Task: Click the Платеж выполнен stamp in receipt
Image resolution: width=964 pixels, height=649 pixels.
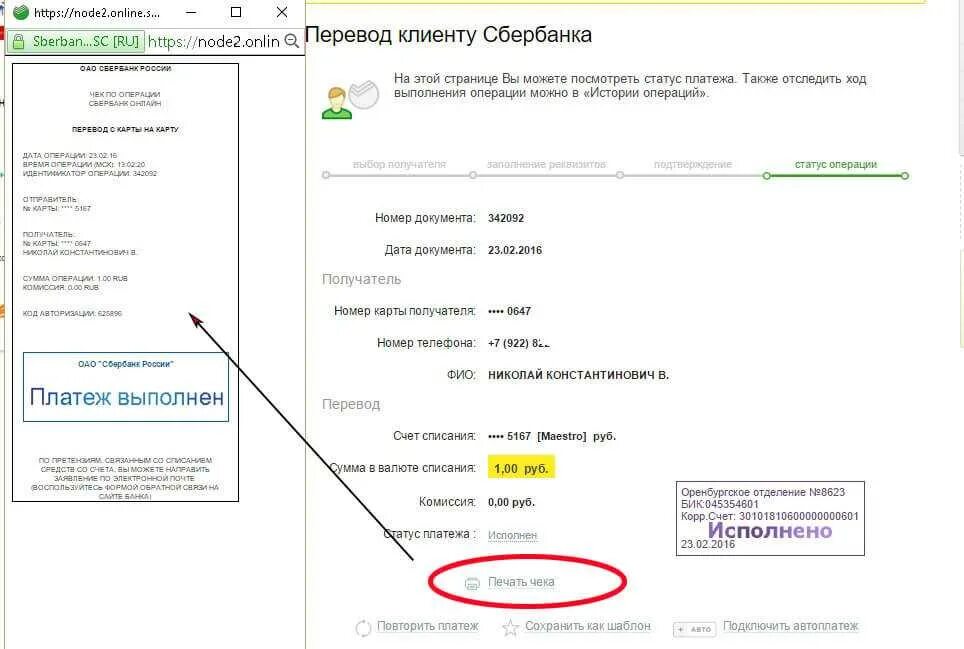Action: (x=126, y=387)
